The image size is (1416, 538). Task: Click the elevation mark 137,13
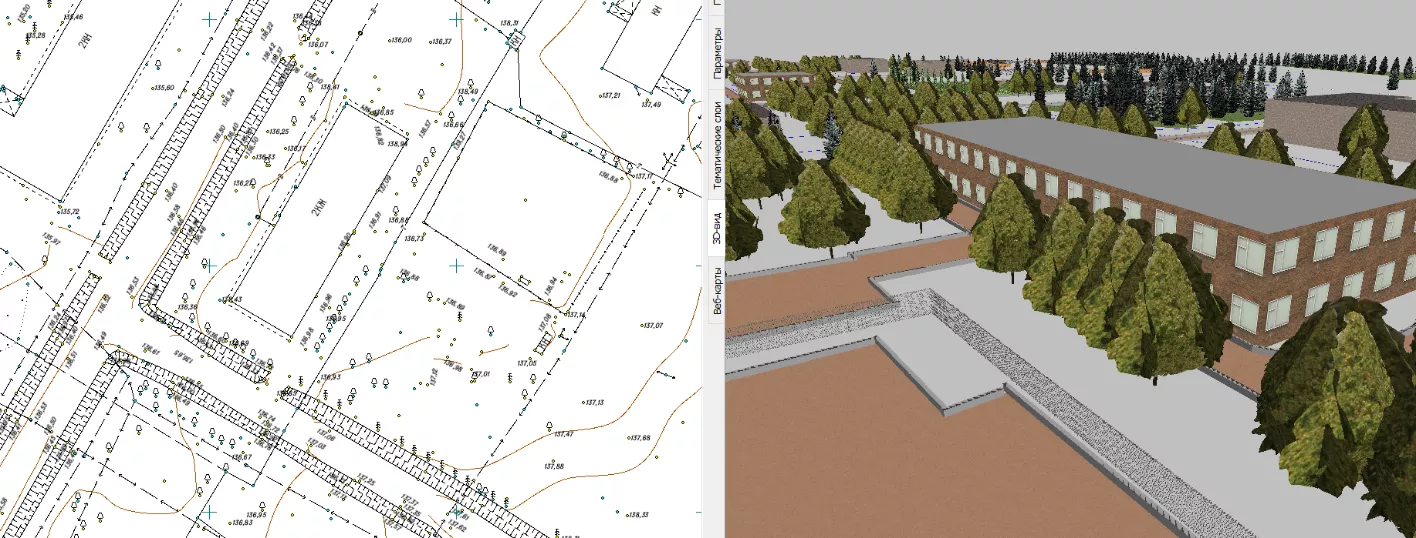point(593,402)
